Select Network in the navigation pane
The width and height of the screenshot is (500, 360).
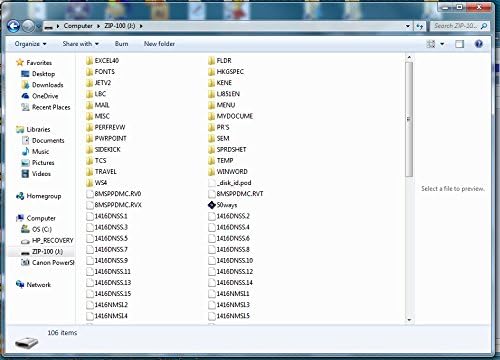38,285
